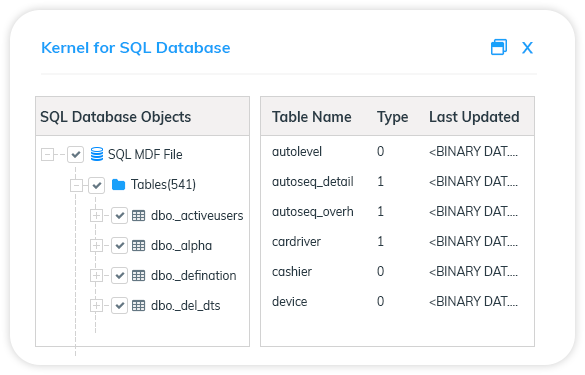Click the Type value for autoseq_detail
The image size is (585, 375).
tap(380, 182)
